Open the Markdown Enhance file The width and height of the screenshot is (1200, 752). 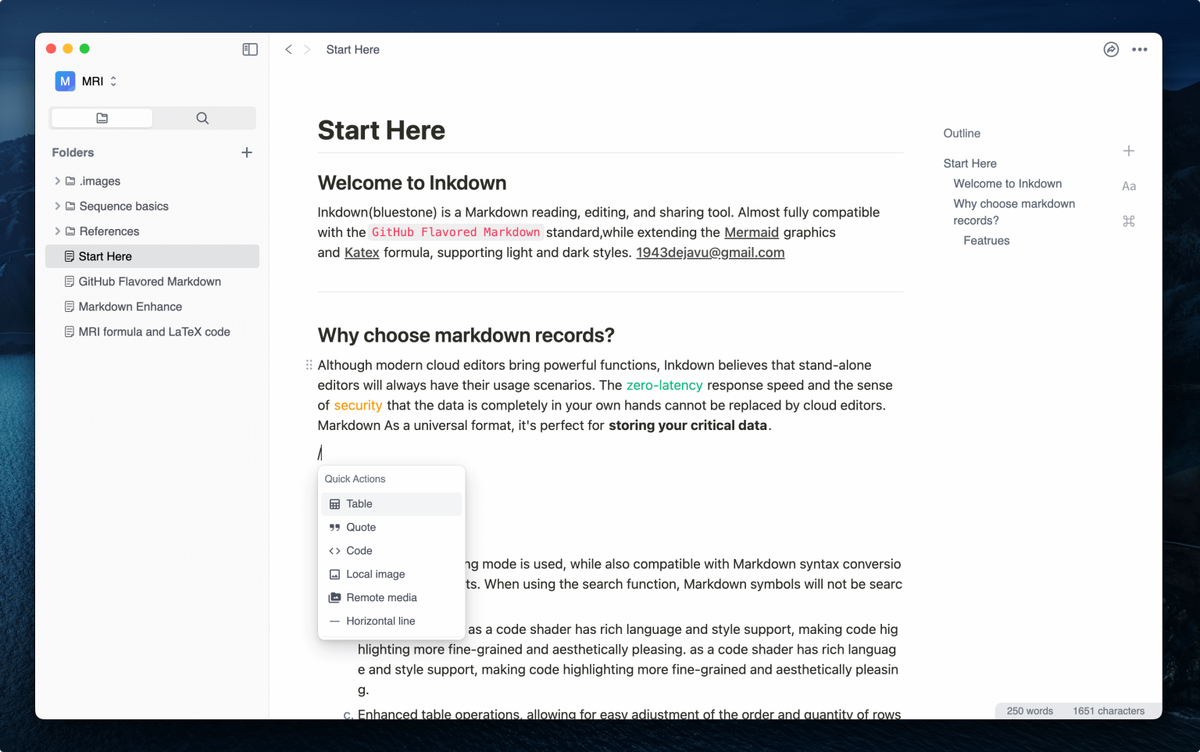click(x=152, y=306)
